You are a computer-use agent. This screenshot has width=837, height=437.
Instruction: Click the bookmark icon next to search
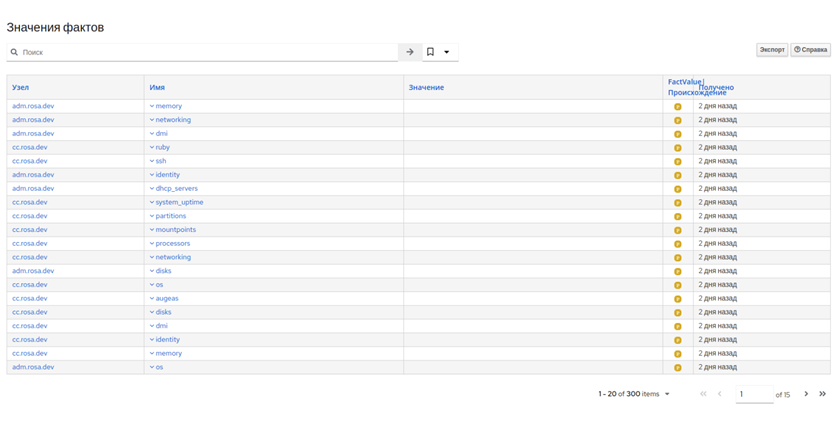[x=431, y=52]
